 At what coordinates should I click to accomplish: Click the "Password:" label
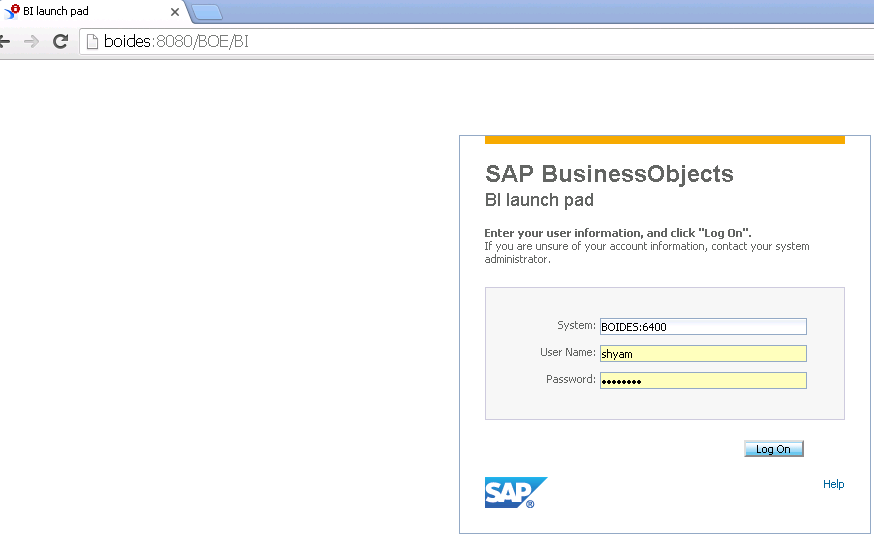coord(571,379)
